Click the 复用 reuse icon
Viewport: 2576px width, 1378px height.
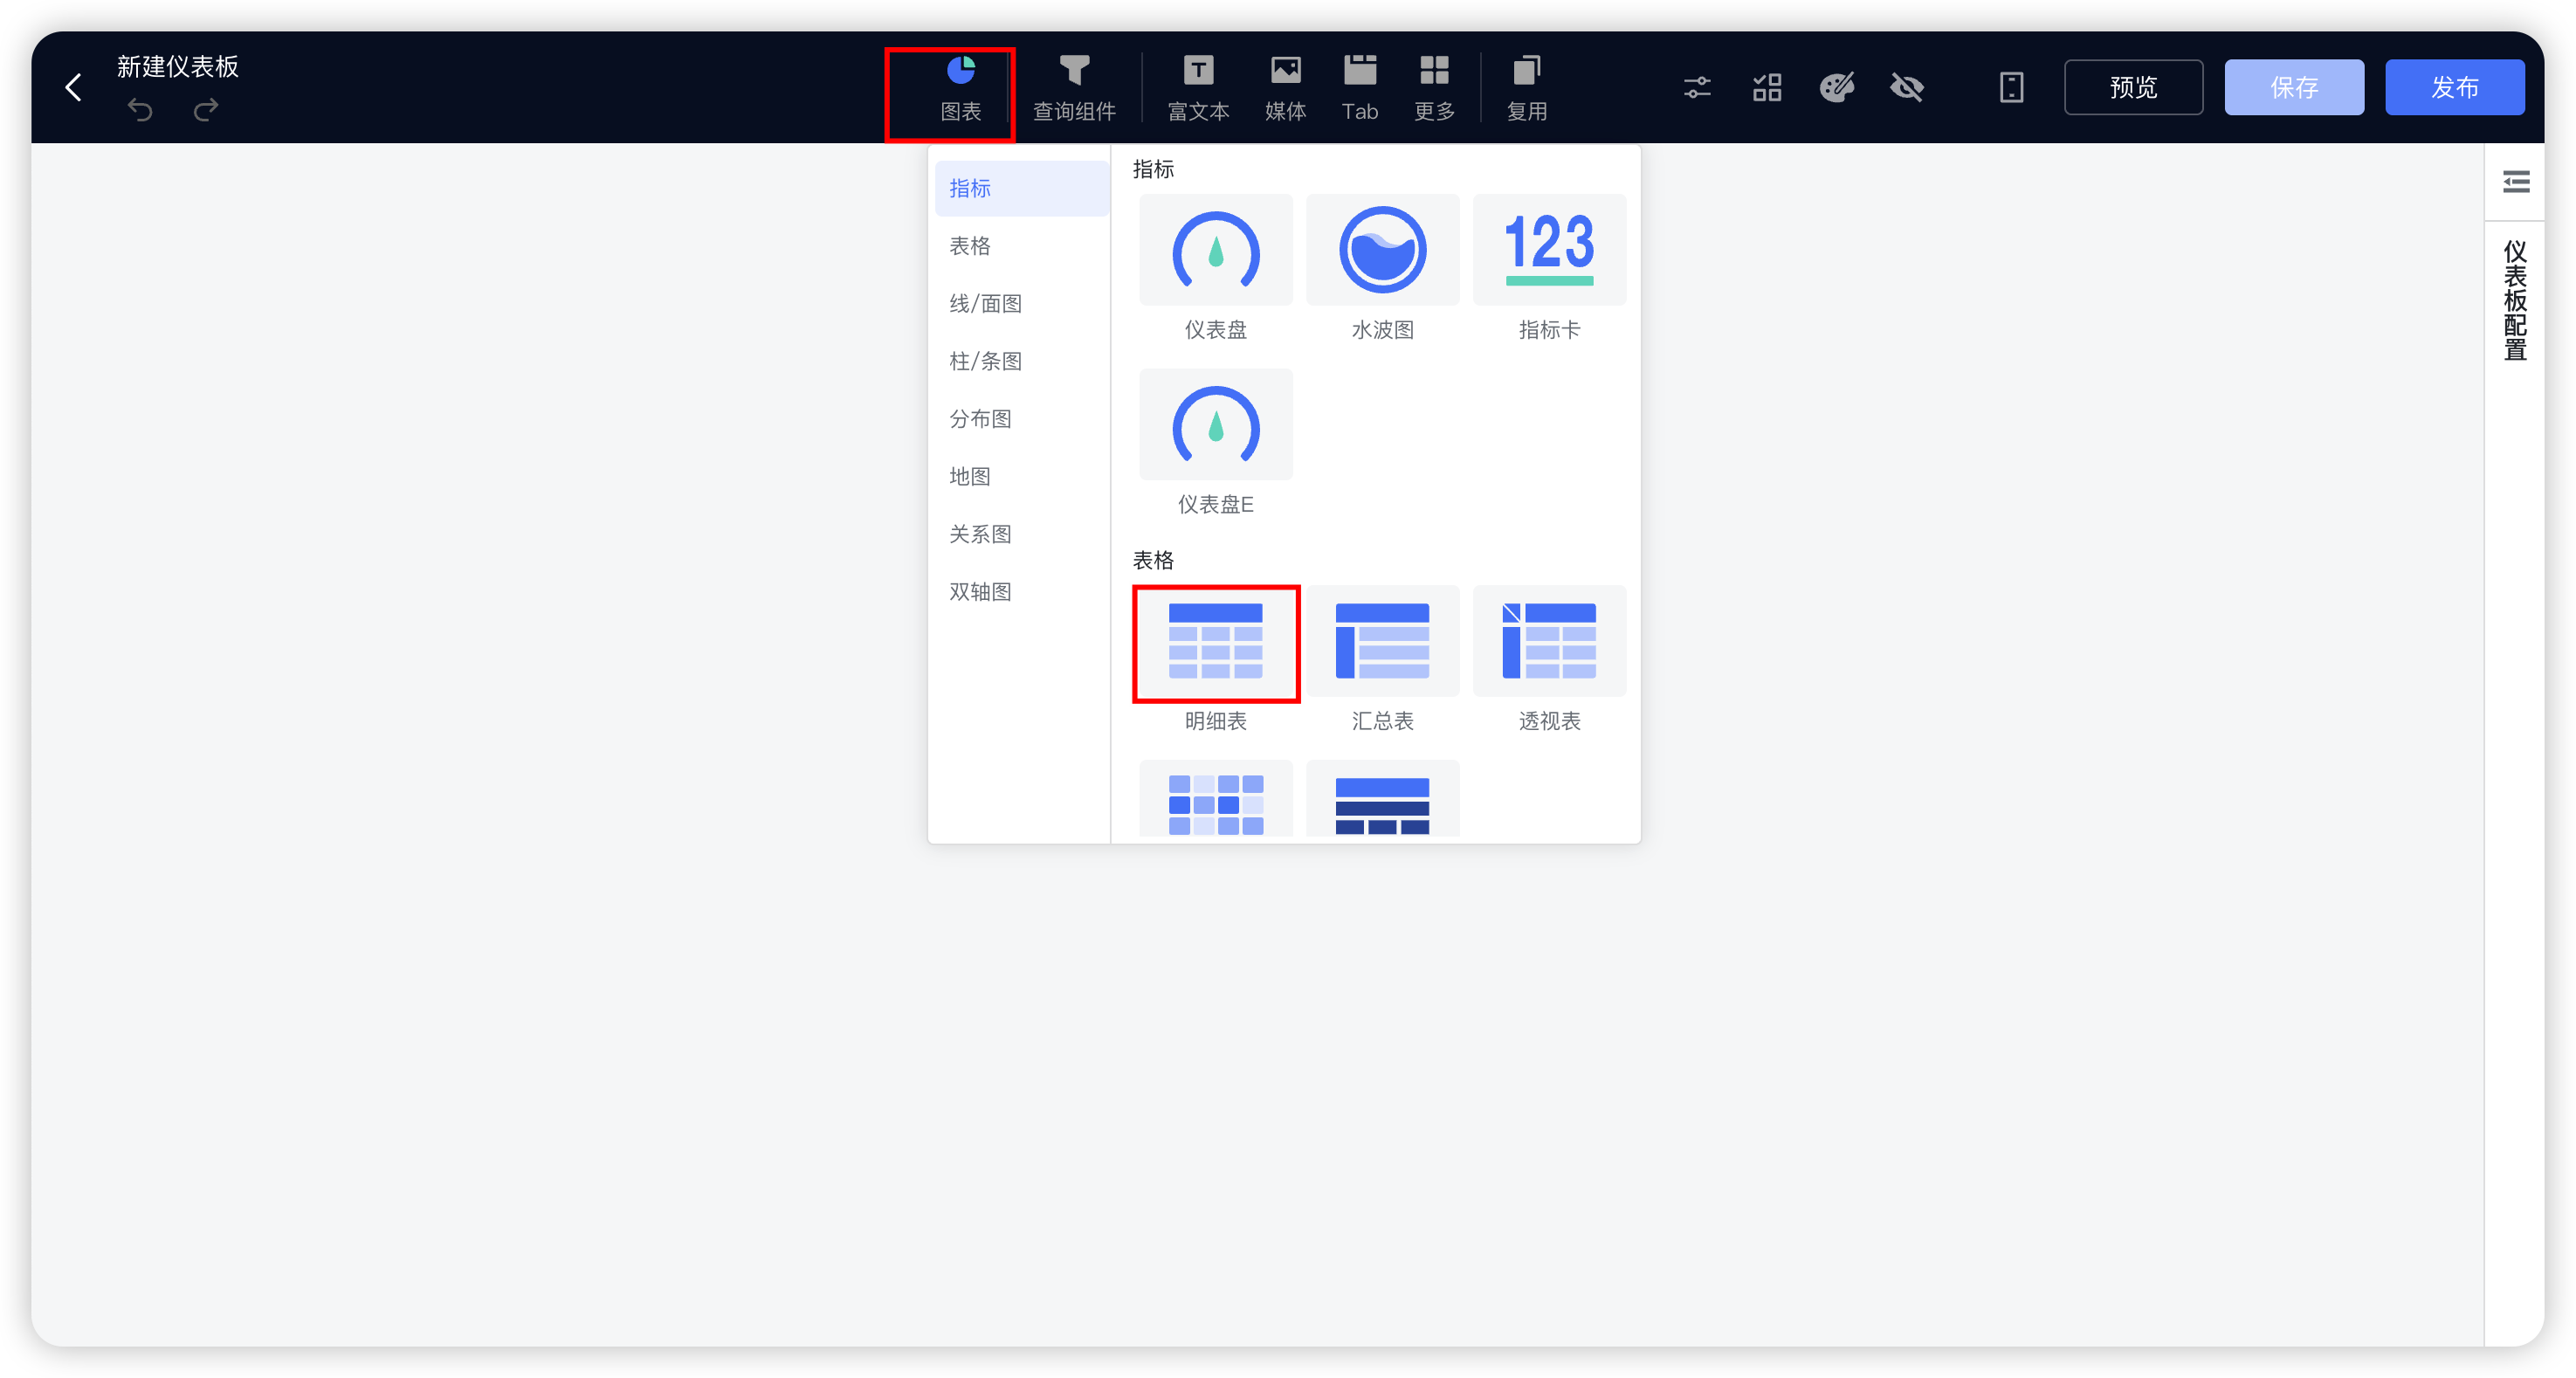pos(1526,72)
